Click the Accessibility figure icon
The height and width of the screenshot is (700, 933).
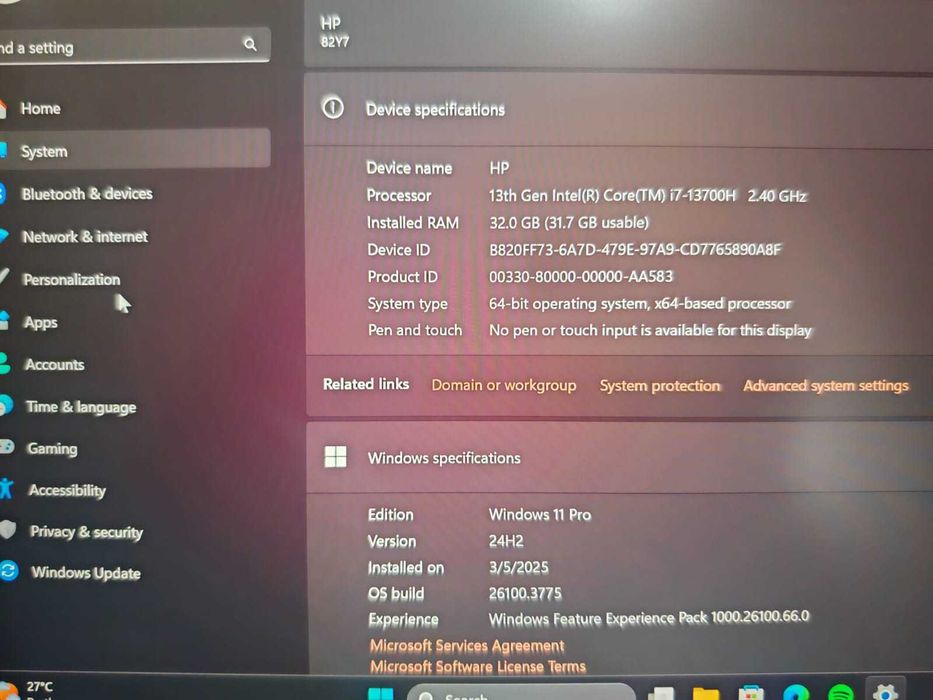tap(6, 488)
